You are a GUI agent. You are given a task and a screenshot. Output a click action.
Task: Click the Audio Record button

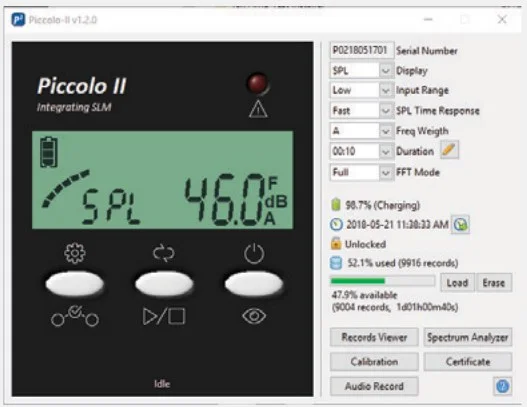(x=374, y=386)
